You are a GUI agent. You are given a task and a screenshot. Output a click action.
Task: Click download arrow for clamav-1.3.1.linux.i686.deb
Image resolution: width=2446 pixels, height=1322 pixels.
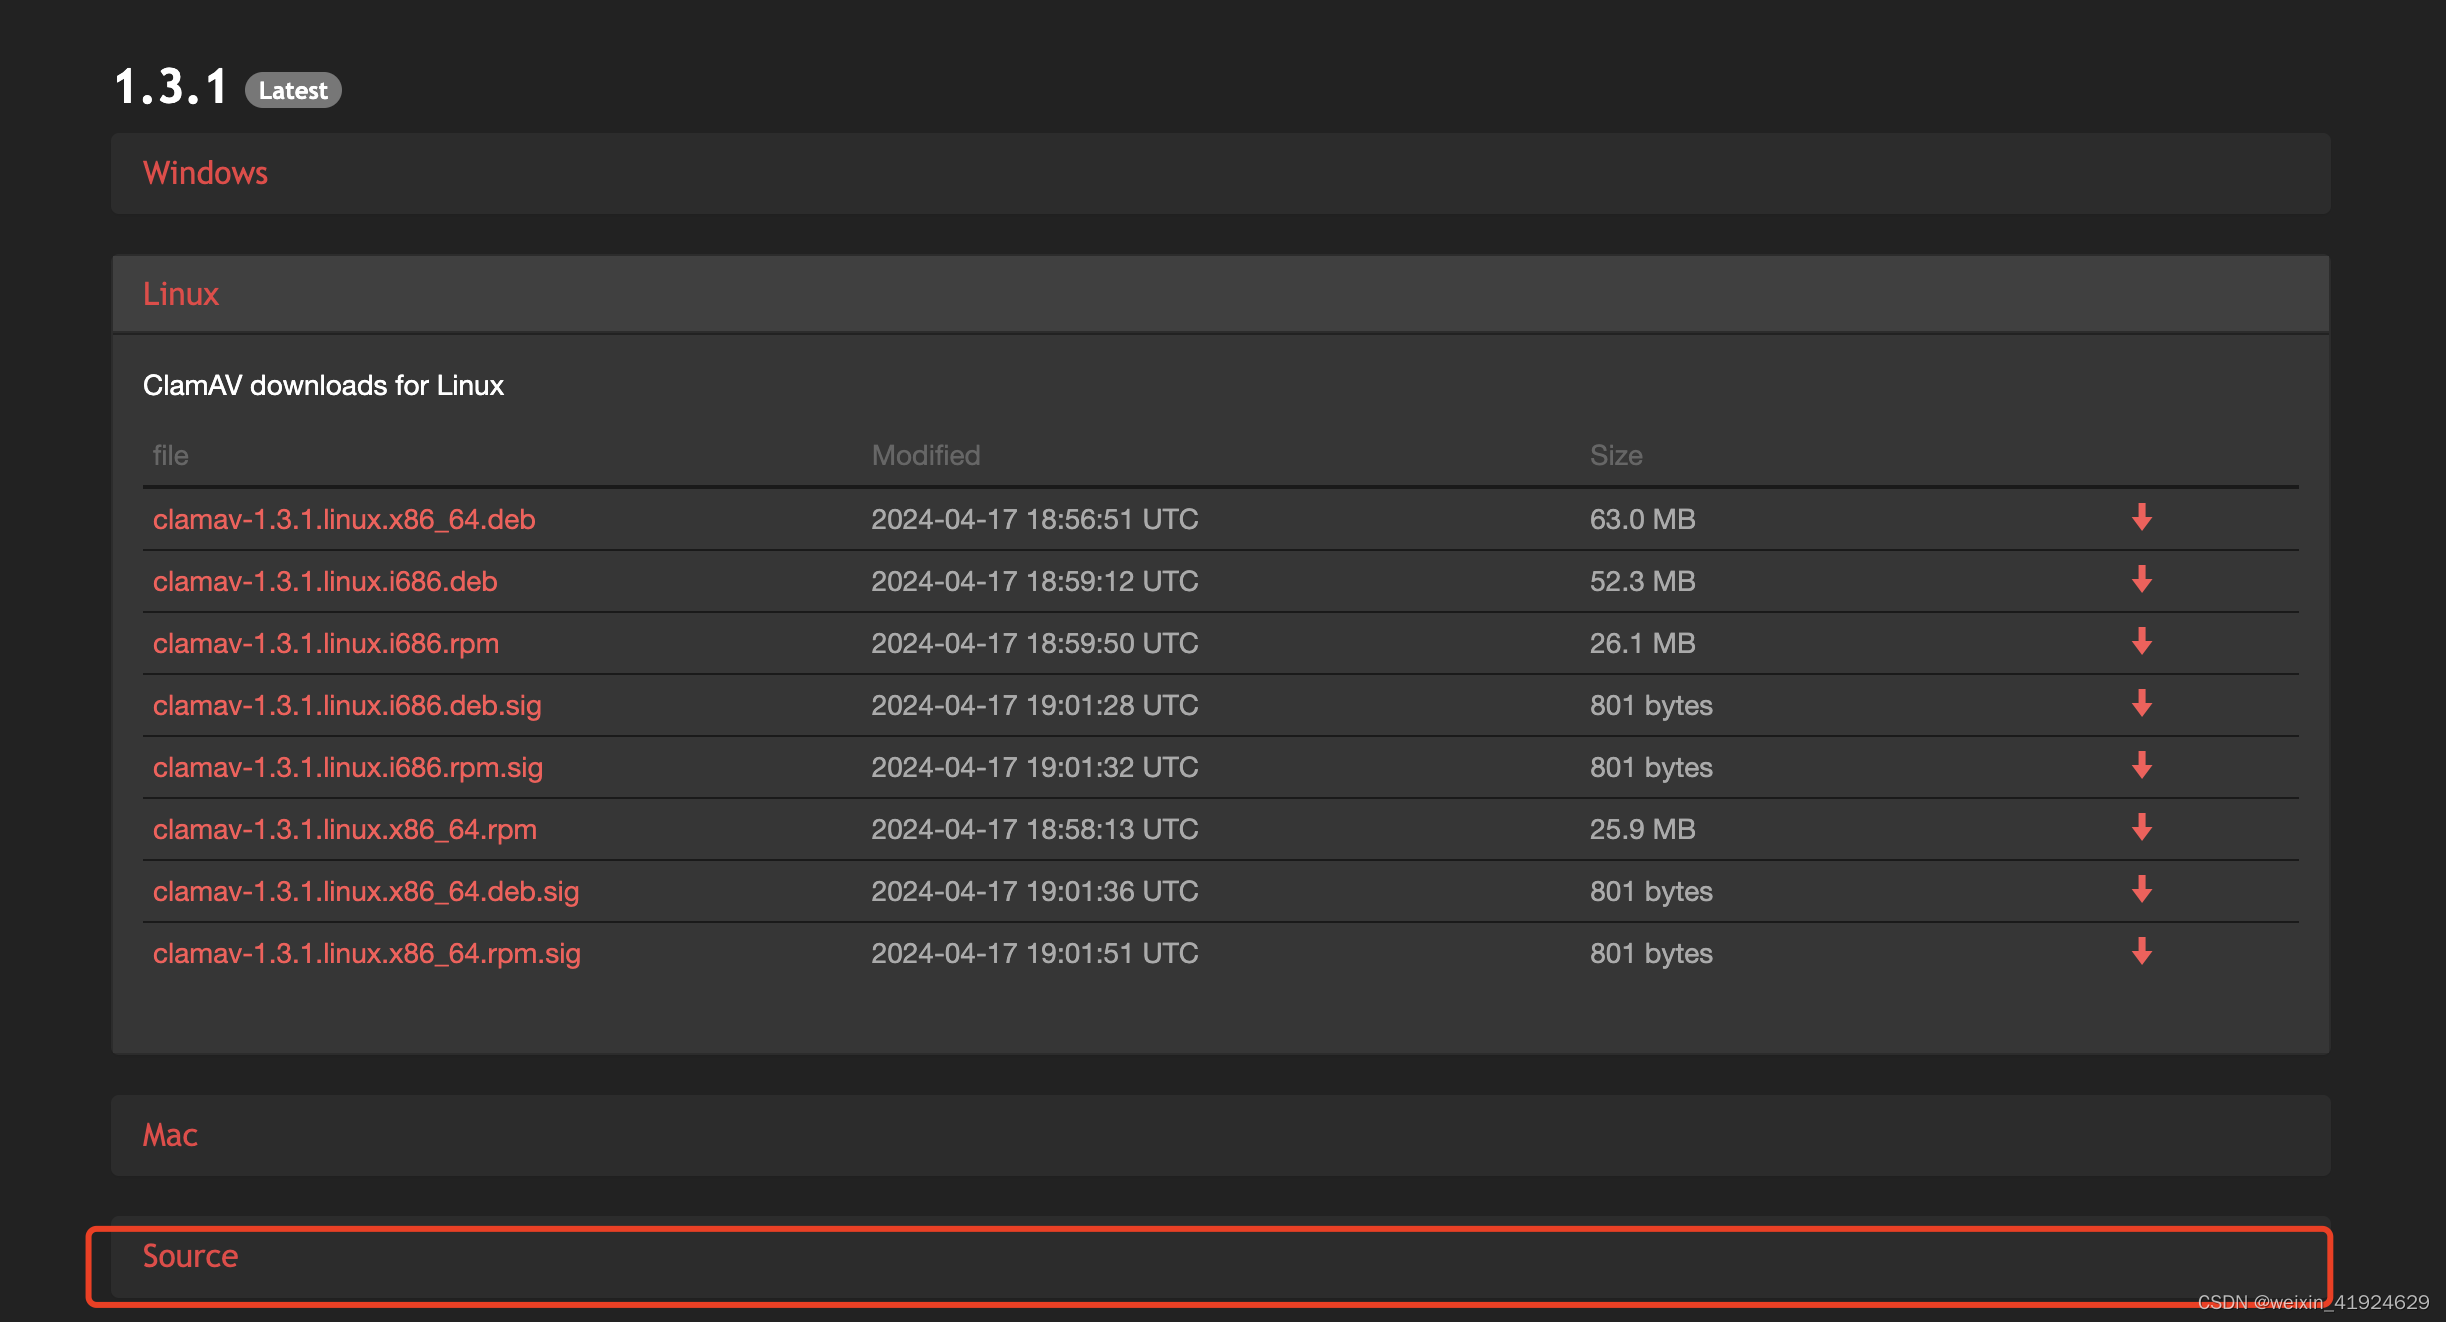click(2141, 580)
